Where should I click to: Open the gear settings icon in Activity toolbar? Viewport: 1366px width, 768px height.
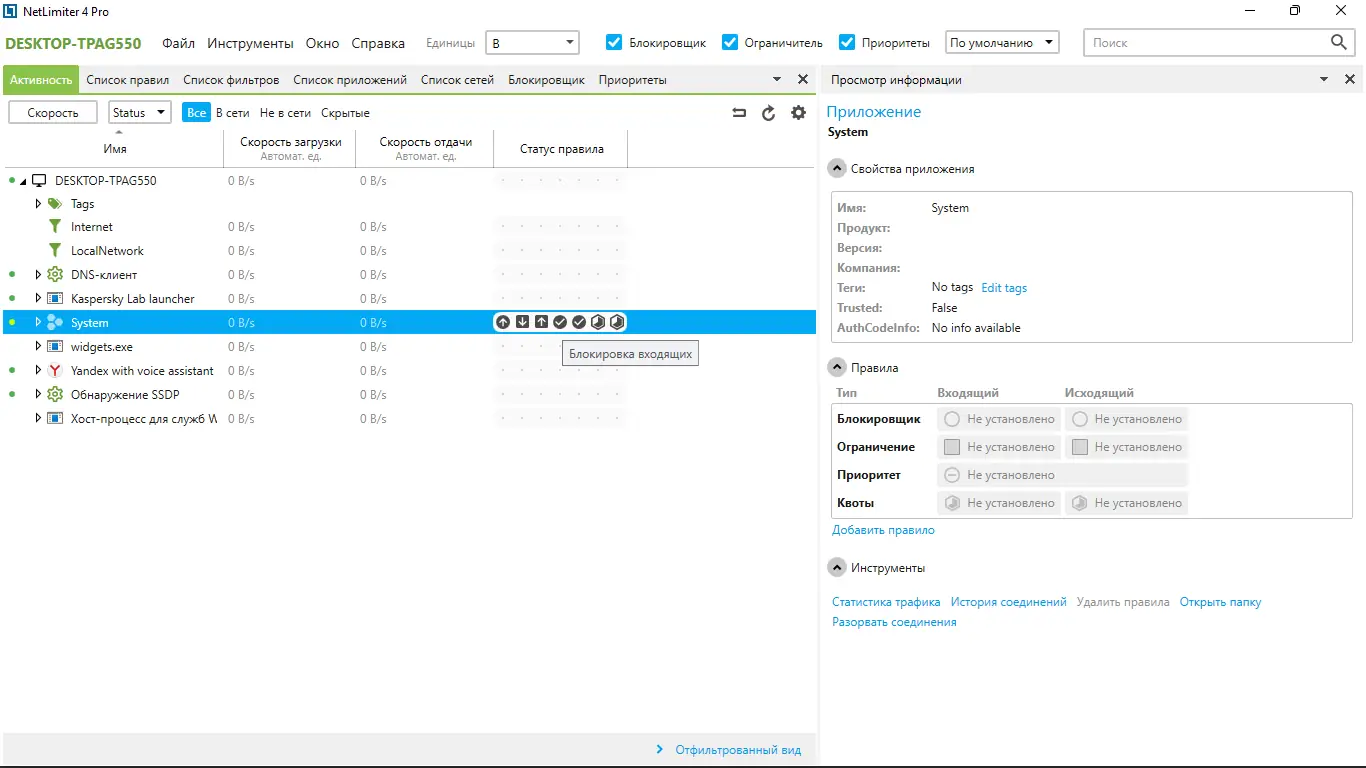coord(798,113)
